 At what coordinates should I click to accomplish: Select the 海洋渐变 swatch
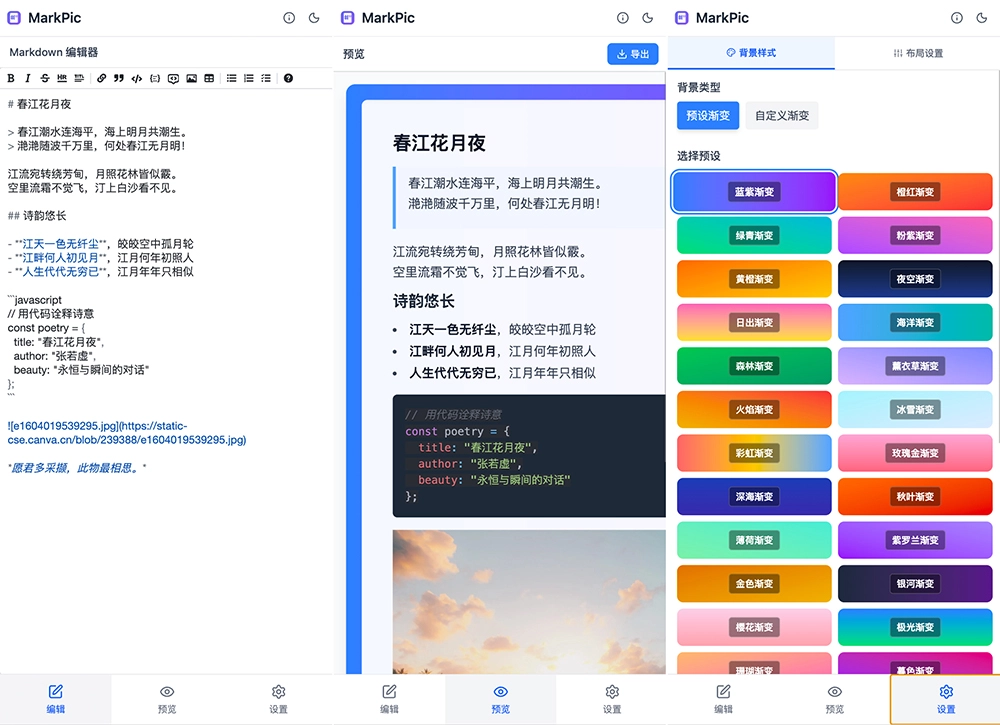point(915,323)
